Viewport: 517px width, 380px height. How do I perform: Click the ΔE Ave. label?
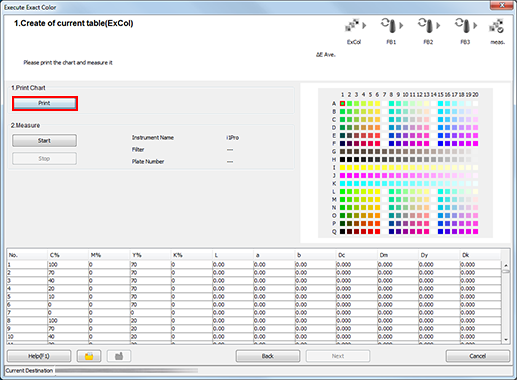click(x=326, y=55)
